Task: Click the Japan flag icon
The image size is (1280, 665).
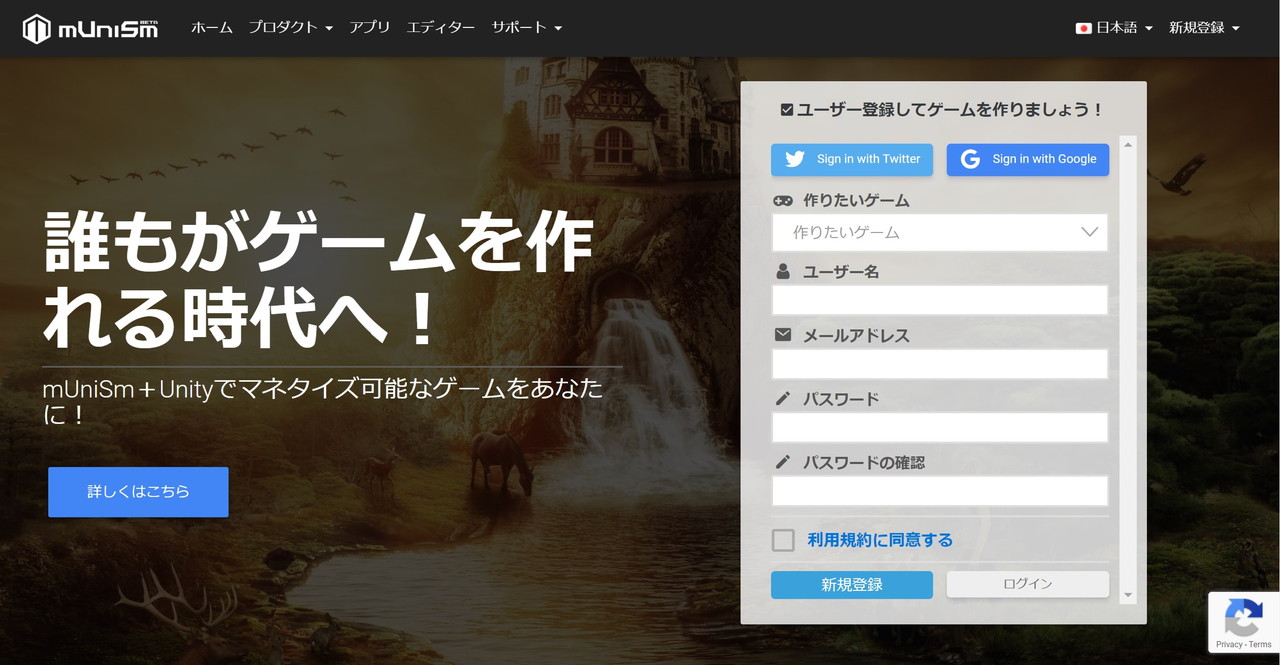Action: pyautogui.click(x=1083, y=28)
